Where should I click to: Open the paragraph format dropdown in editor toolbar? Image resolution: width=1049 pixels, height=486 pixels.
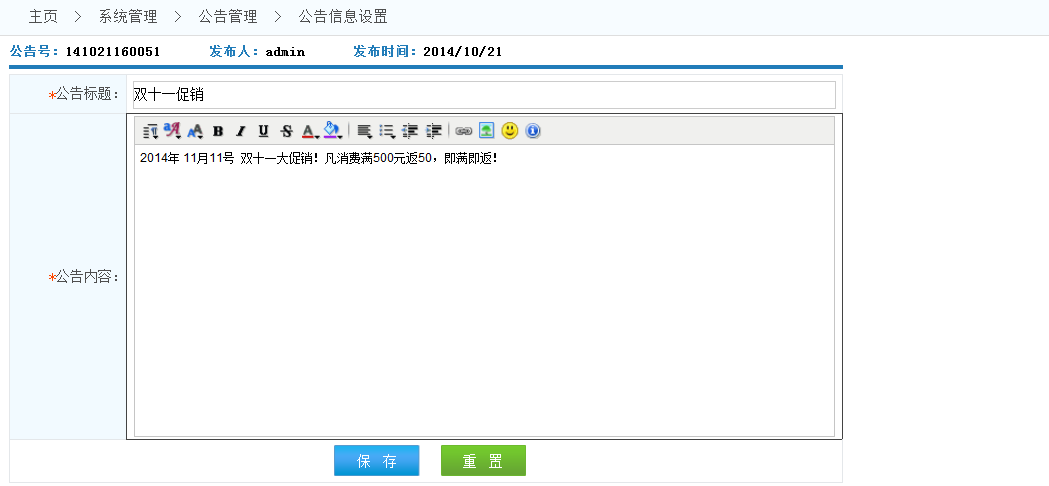pos(150,131)
